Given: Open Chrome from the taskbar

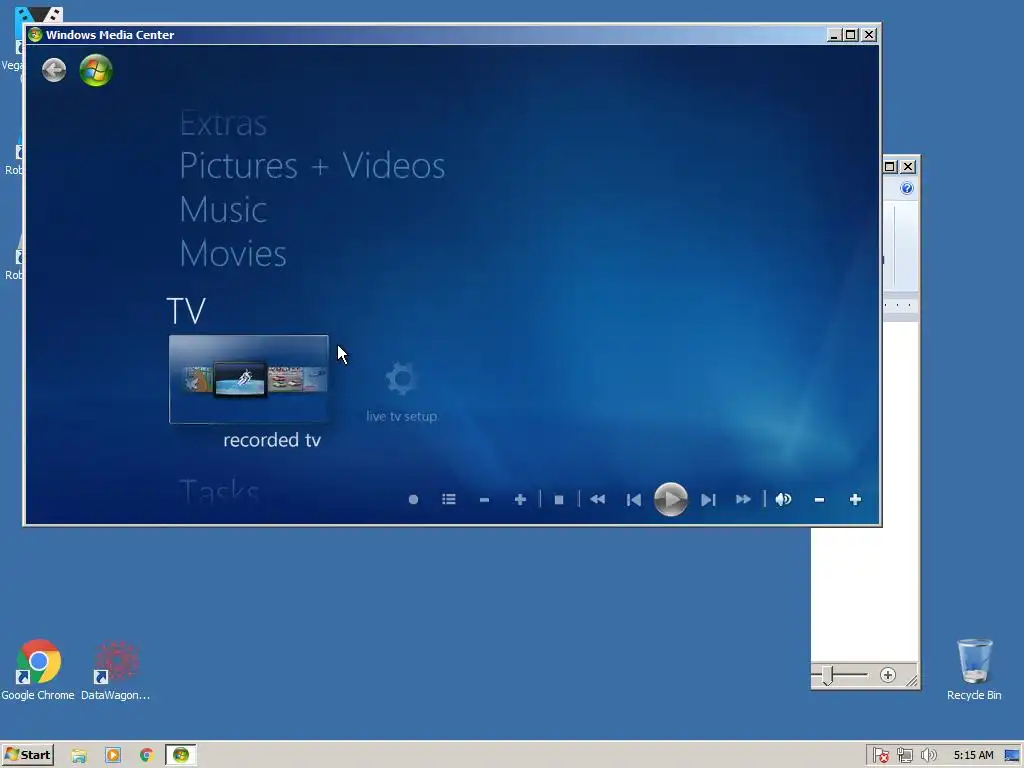Looking at the screenshot, I should coord(146,756).
